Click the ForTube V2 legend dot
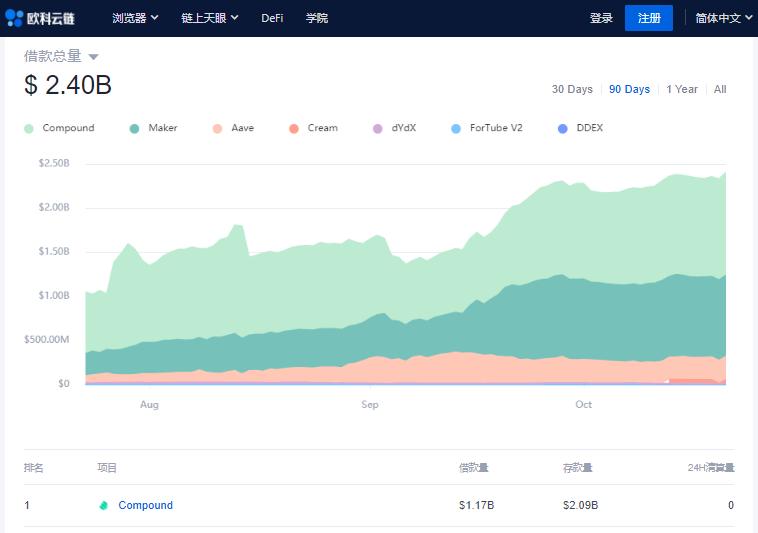The height and width of the screenshot is (533, 758). (456, 129)
